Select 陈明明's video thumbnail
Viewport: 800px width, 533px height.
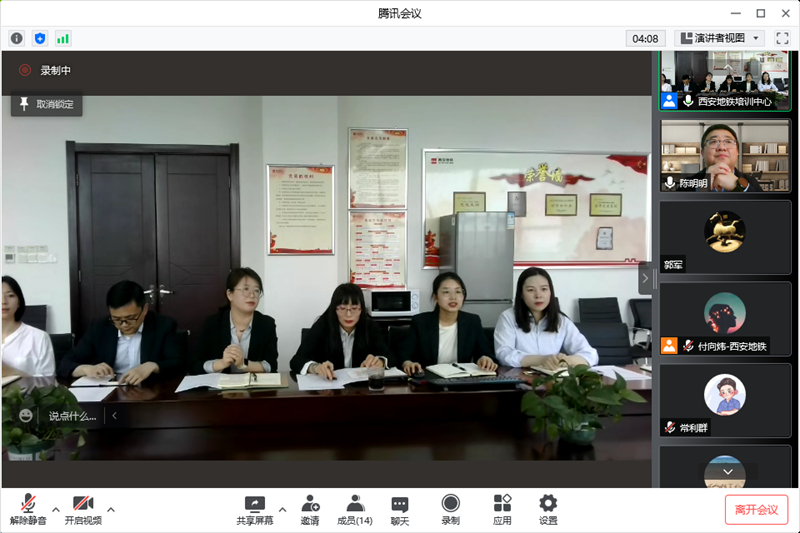tap(725, 156)
